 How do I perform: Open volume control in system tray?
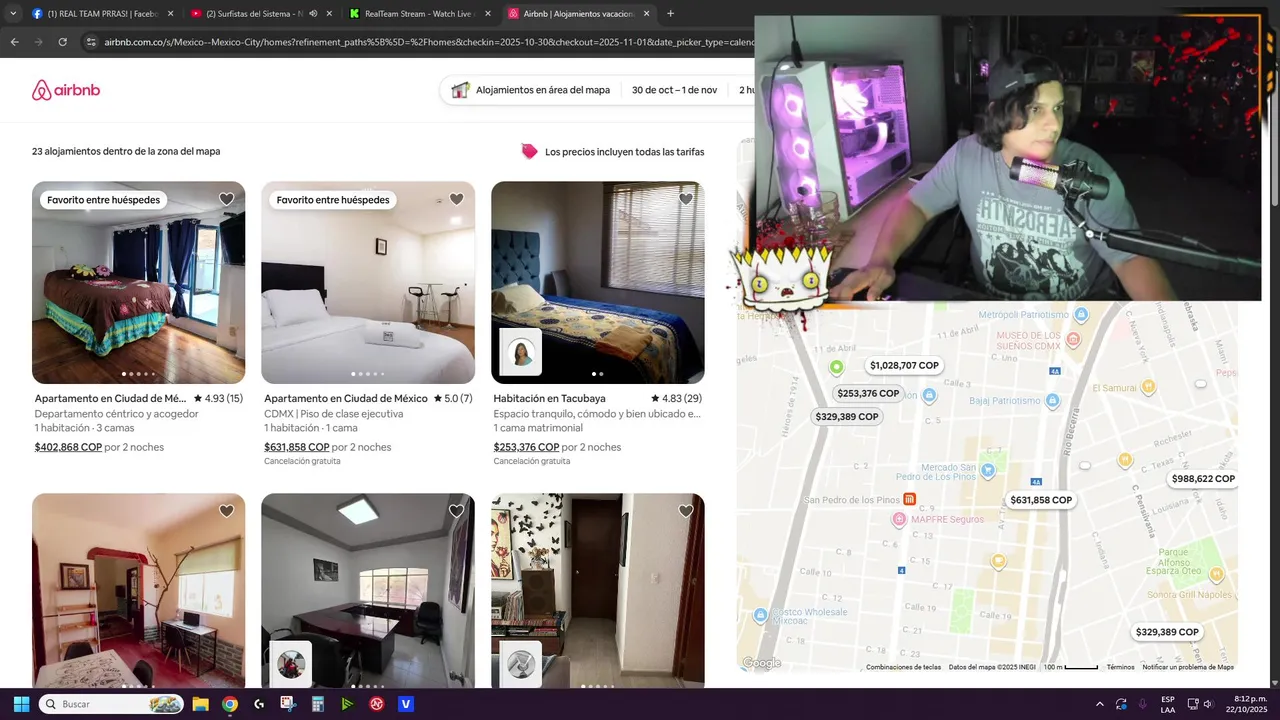pos(1208,704)
